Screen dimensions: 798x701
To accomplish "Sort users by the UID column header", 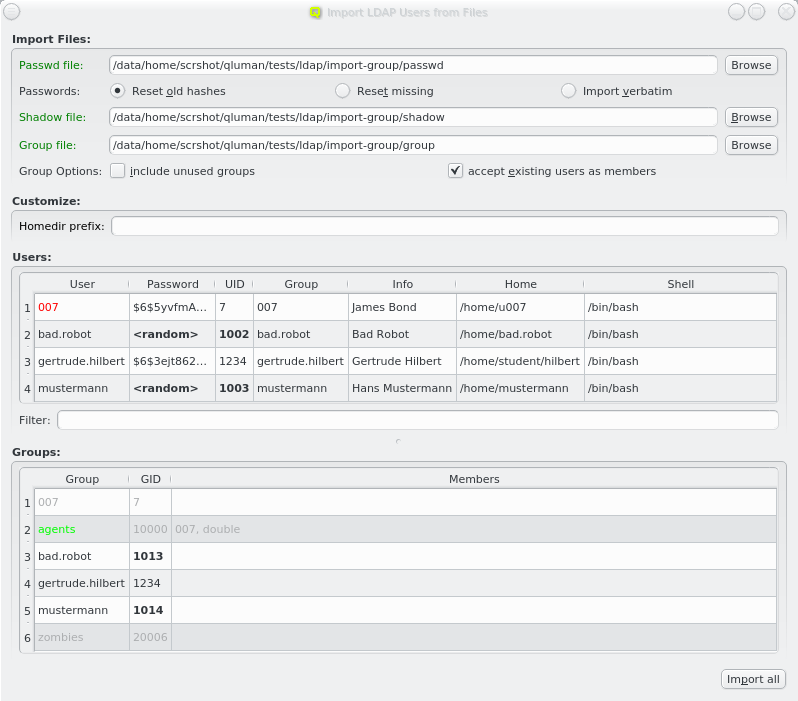I will click(234, 284).
